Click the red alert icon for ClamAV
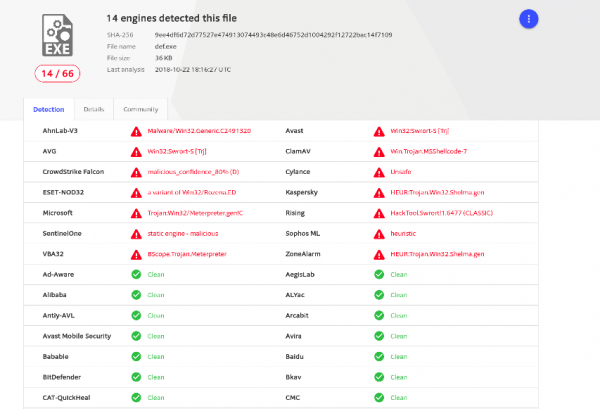Viewport: 600px width, 409px height. click(x=378, y=151)
